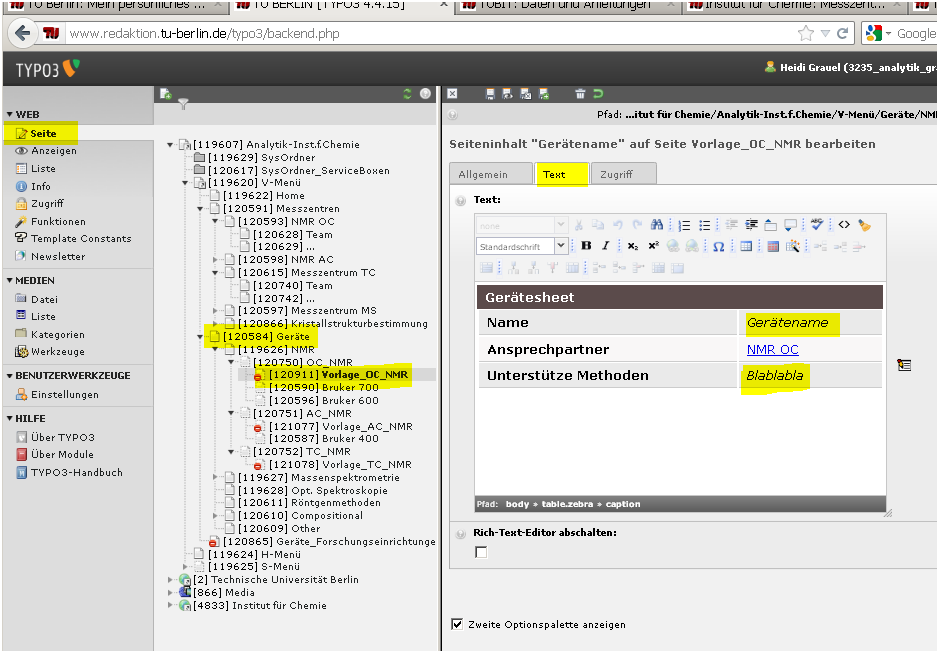The width and height of the screenshot is (939, 653).
Task: Open the Datei module under MEDIEN
Action: [44, 300]
